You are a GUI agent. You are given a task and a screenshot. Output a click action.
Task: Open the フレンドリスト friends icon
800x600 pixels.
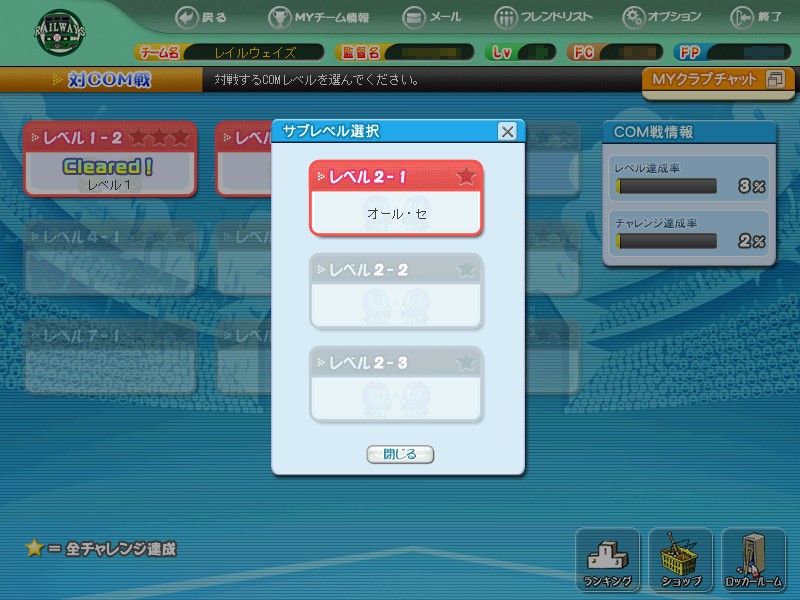coord(507,17)
